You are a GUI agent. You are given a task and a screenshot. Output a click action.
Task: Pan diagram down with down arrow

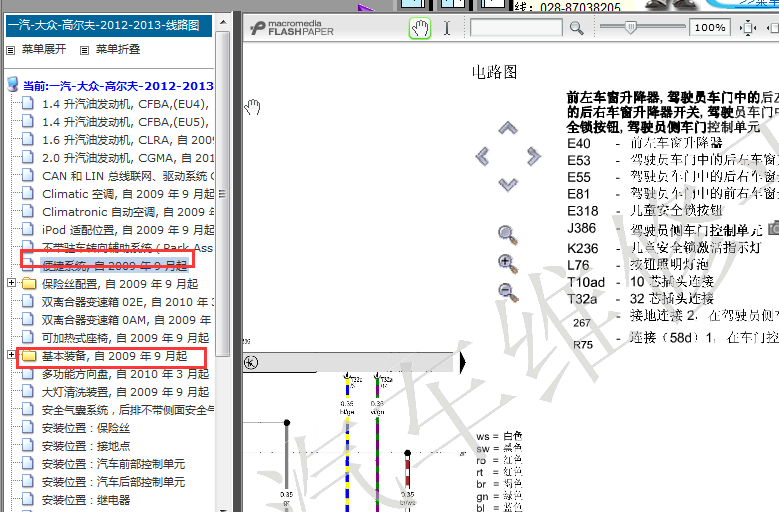click(508, 184)
